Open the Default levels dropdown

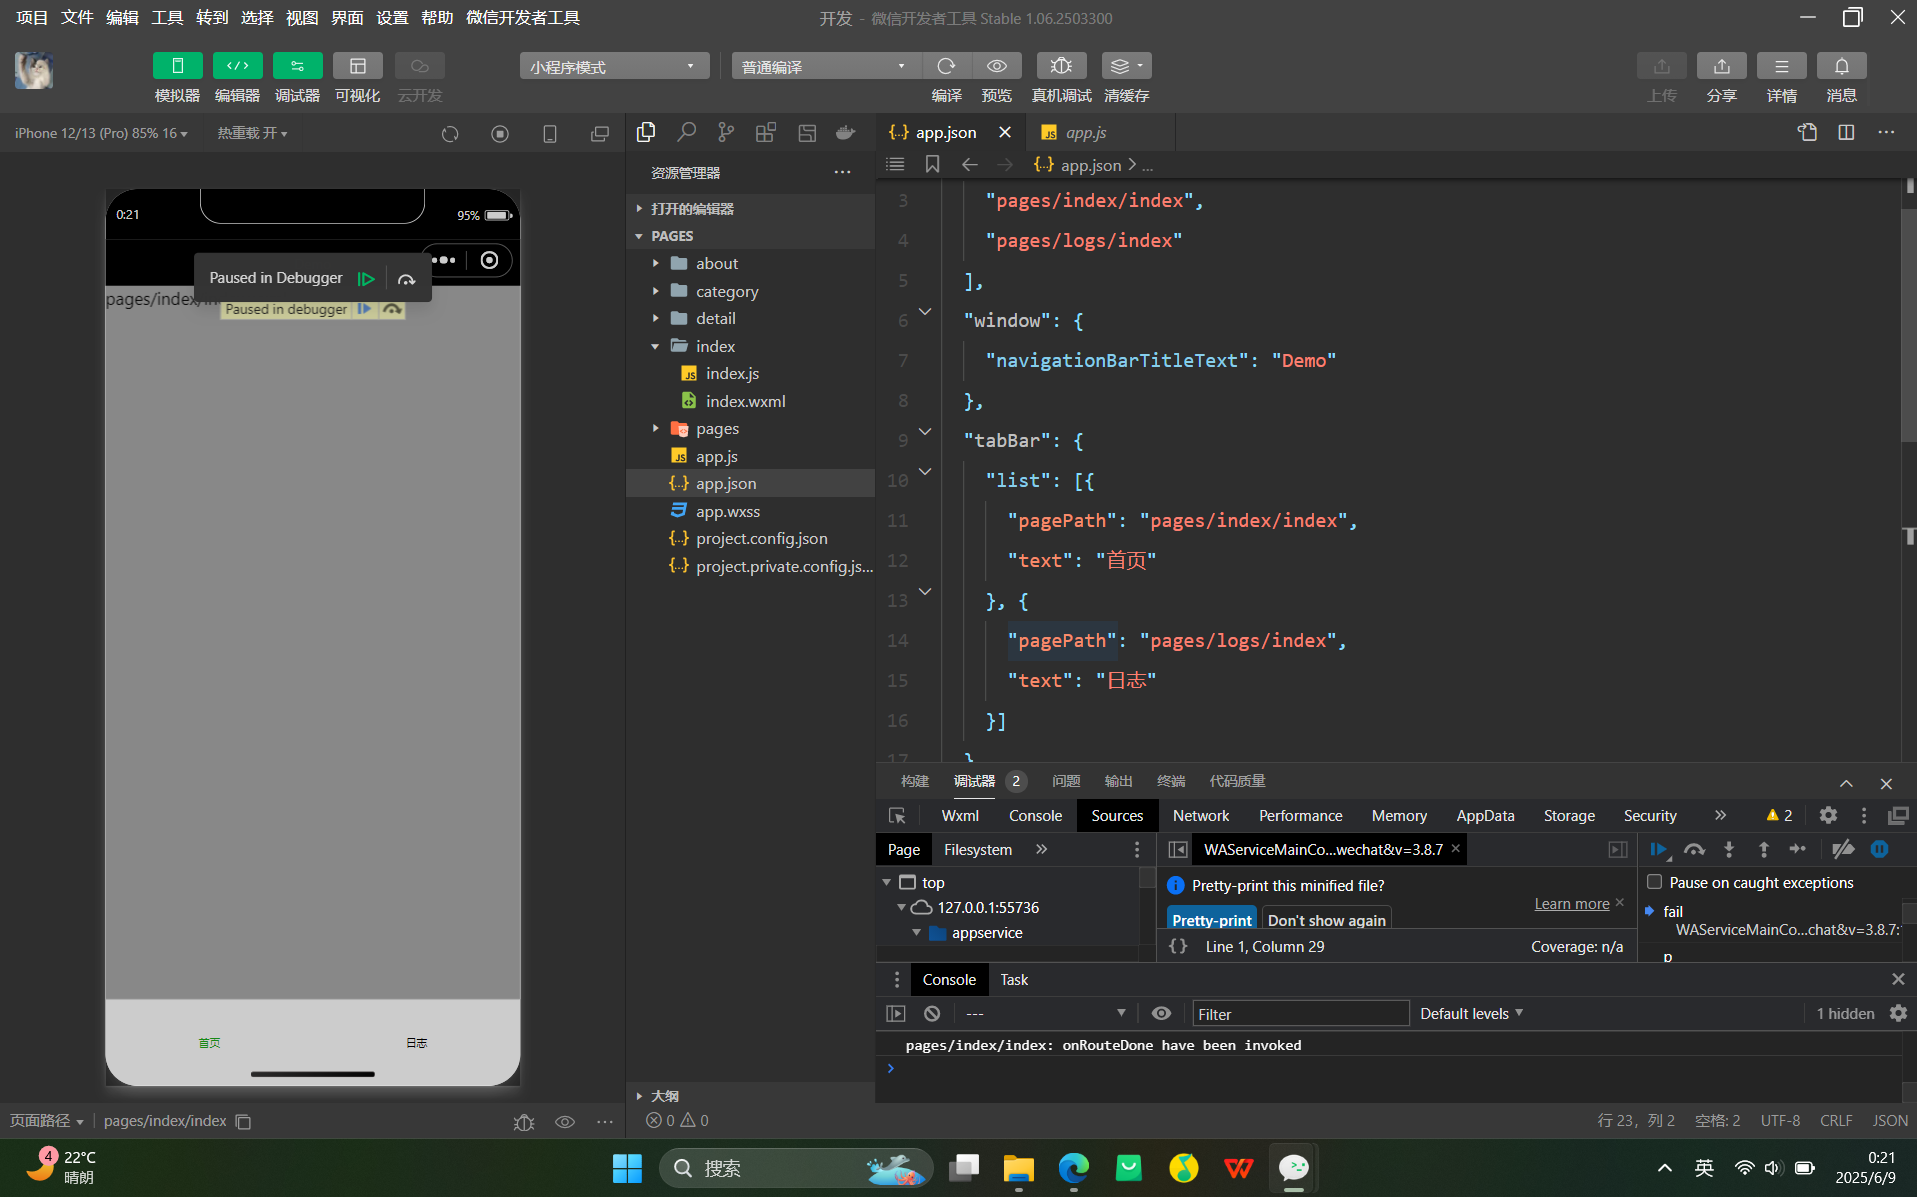(x=1471, y=1014)
